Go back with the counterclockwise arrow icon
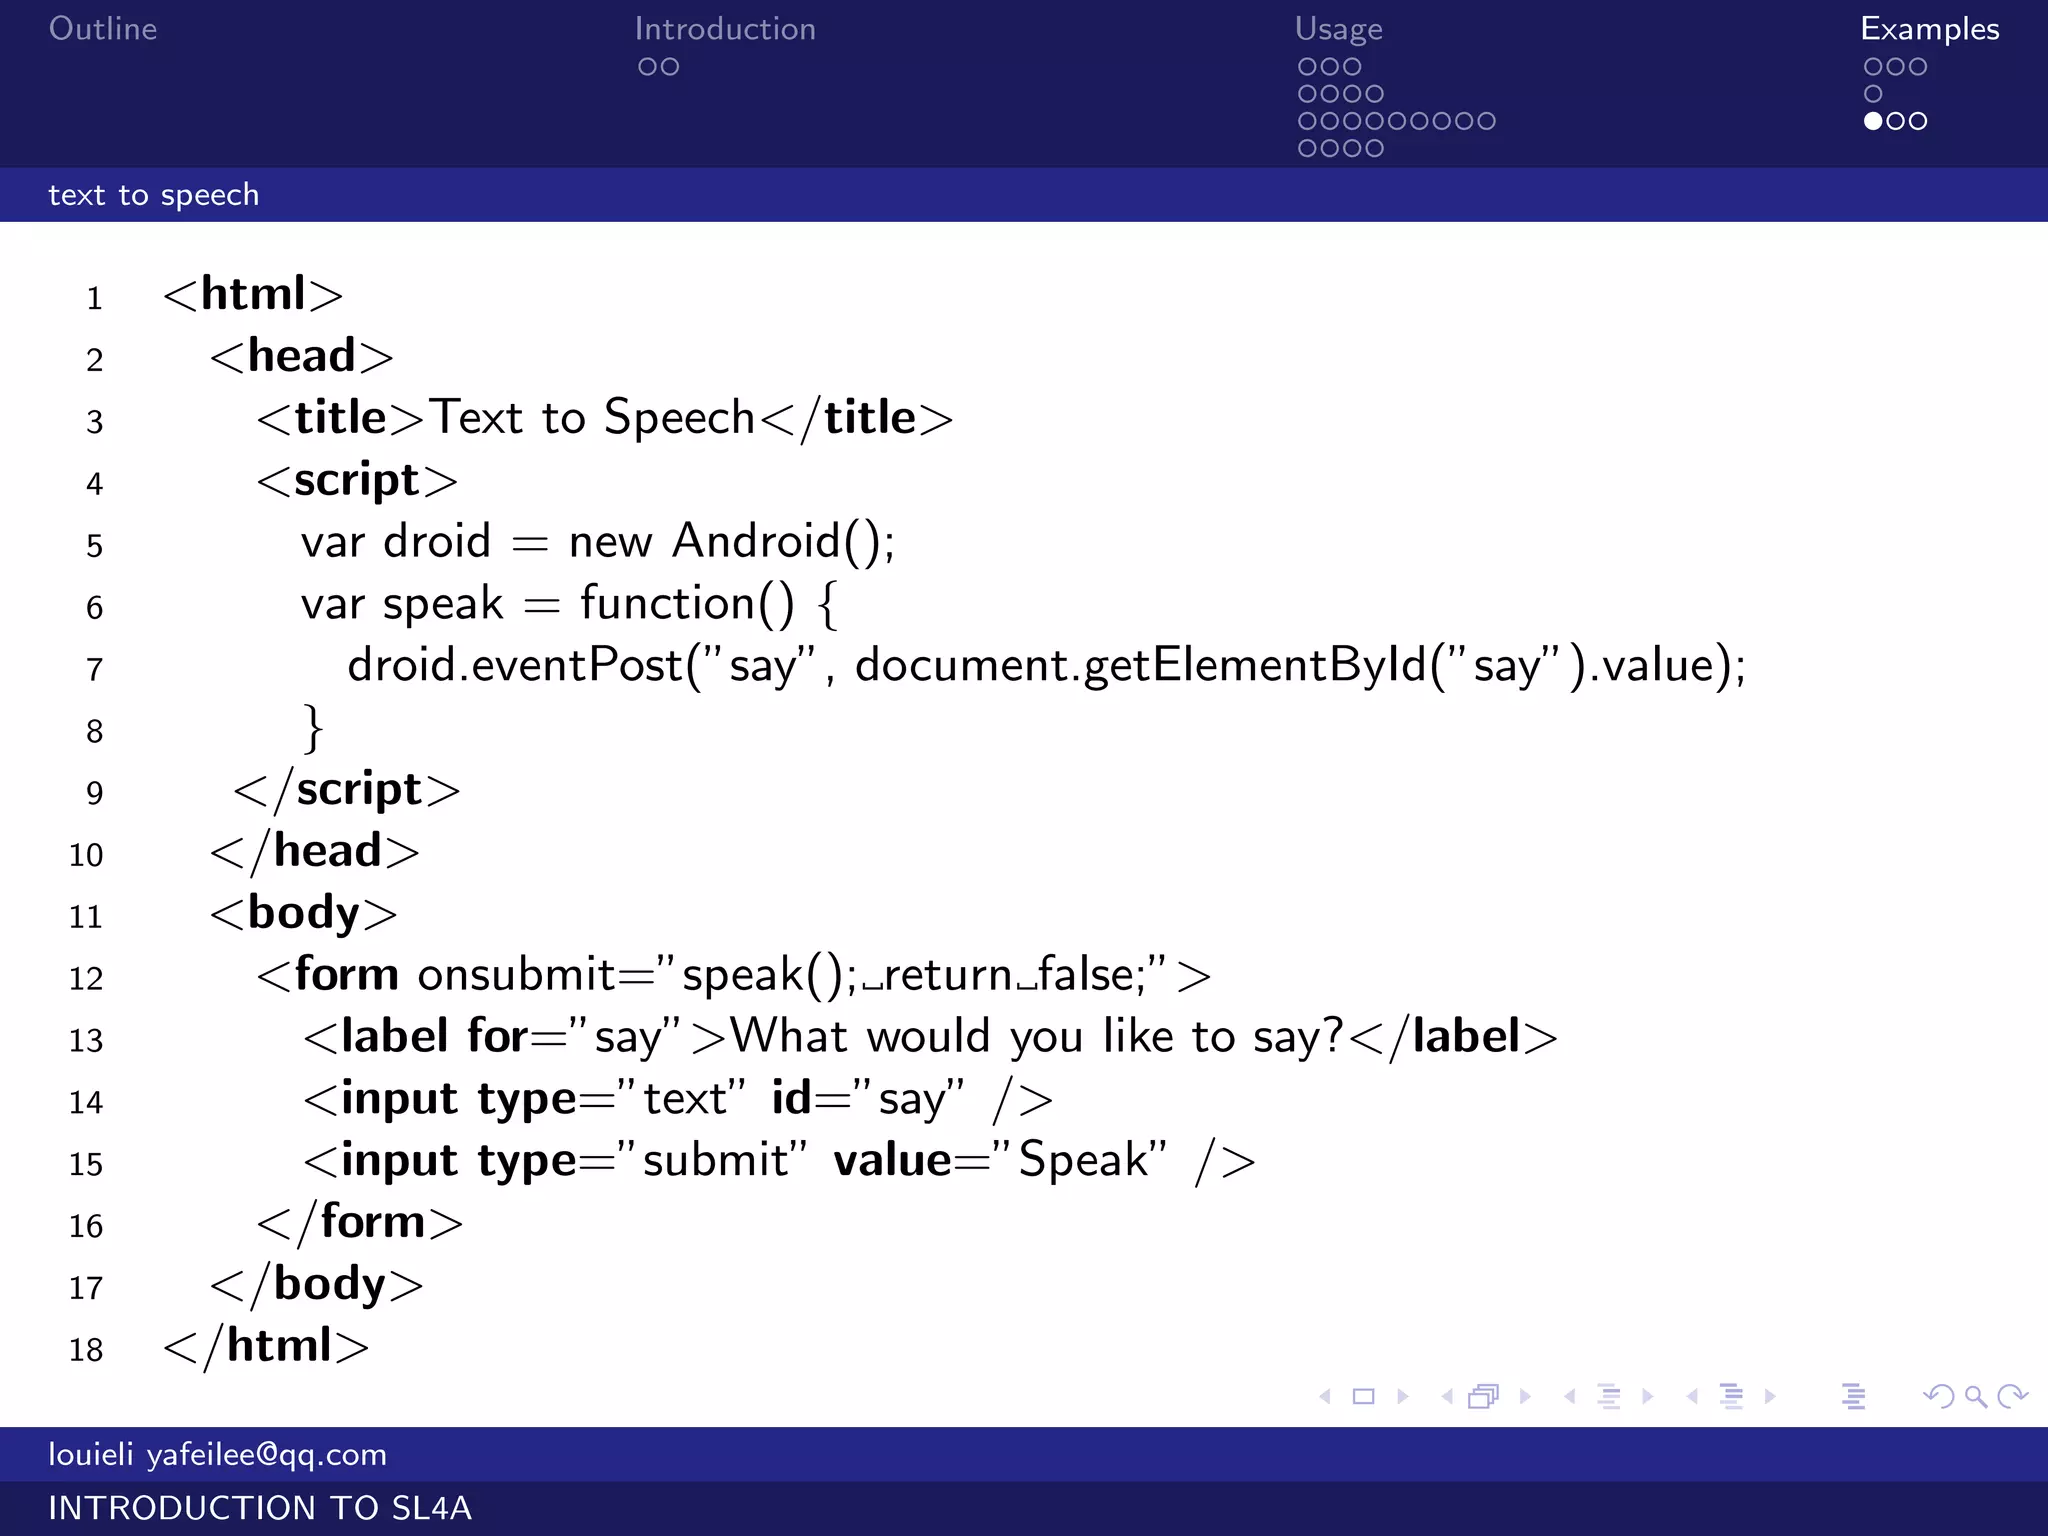This screenshot has height=1536, width=2048. tap(1939, 1396)
